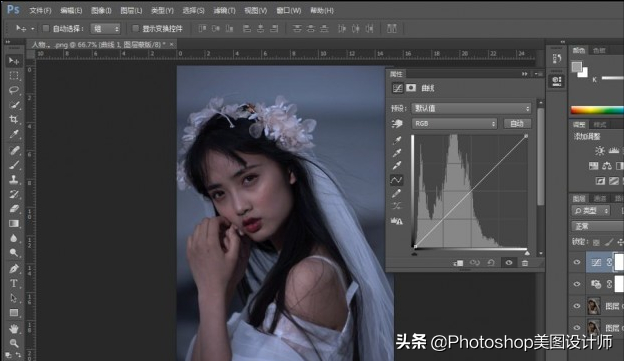This screenshot has height=361, width=624.
Task: Select the Eyedropper tool in the toolbox
Action: click(x=14, y=135)
